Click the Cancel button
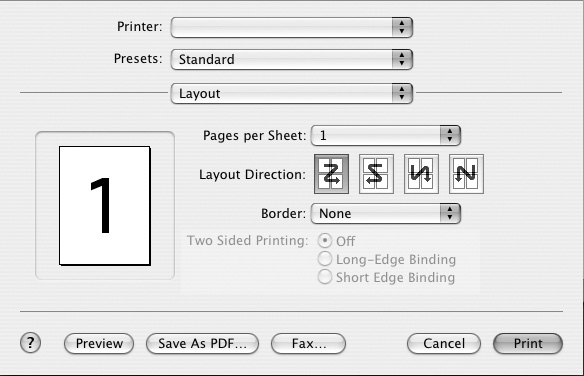Image resolution: width=584 pixels, height=376 pixels. (x=444, y=343)
